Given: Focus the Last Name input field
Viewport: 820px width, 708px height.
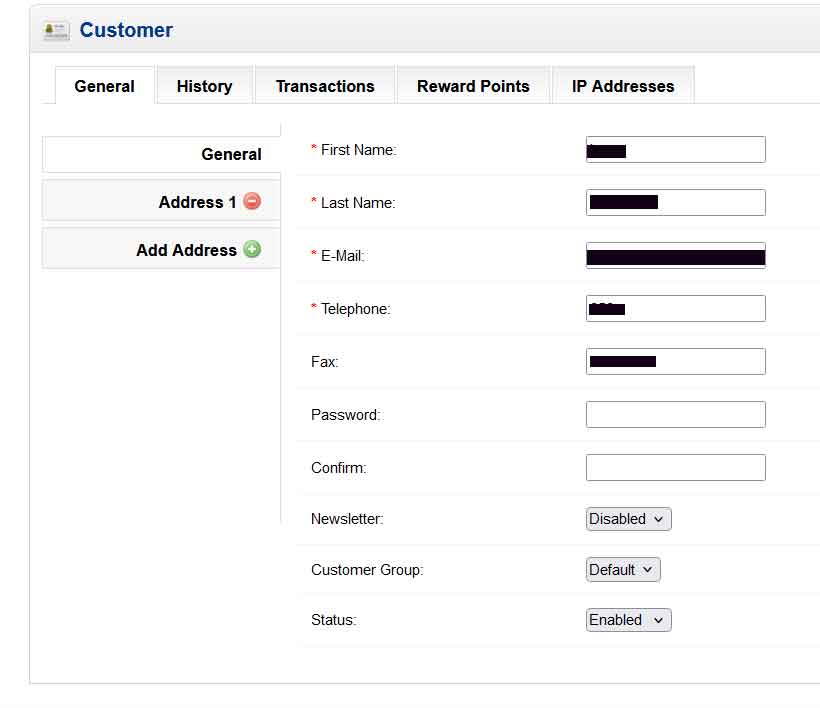Looking at the screenshot, I should [676, 202].
